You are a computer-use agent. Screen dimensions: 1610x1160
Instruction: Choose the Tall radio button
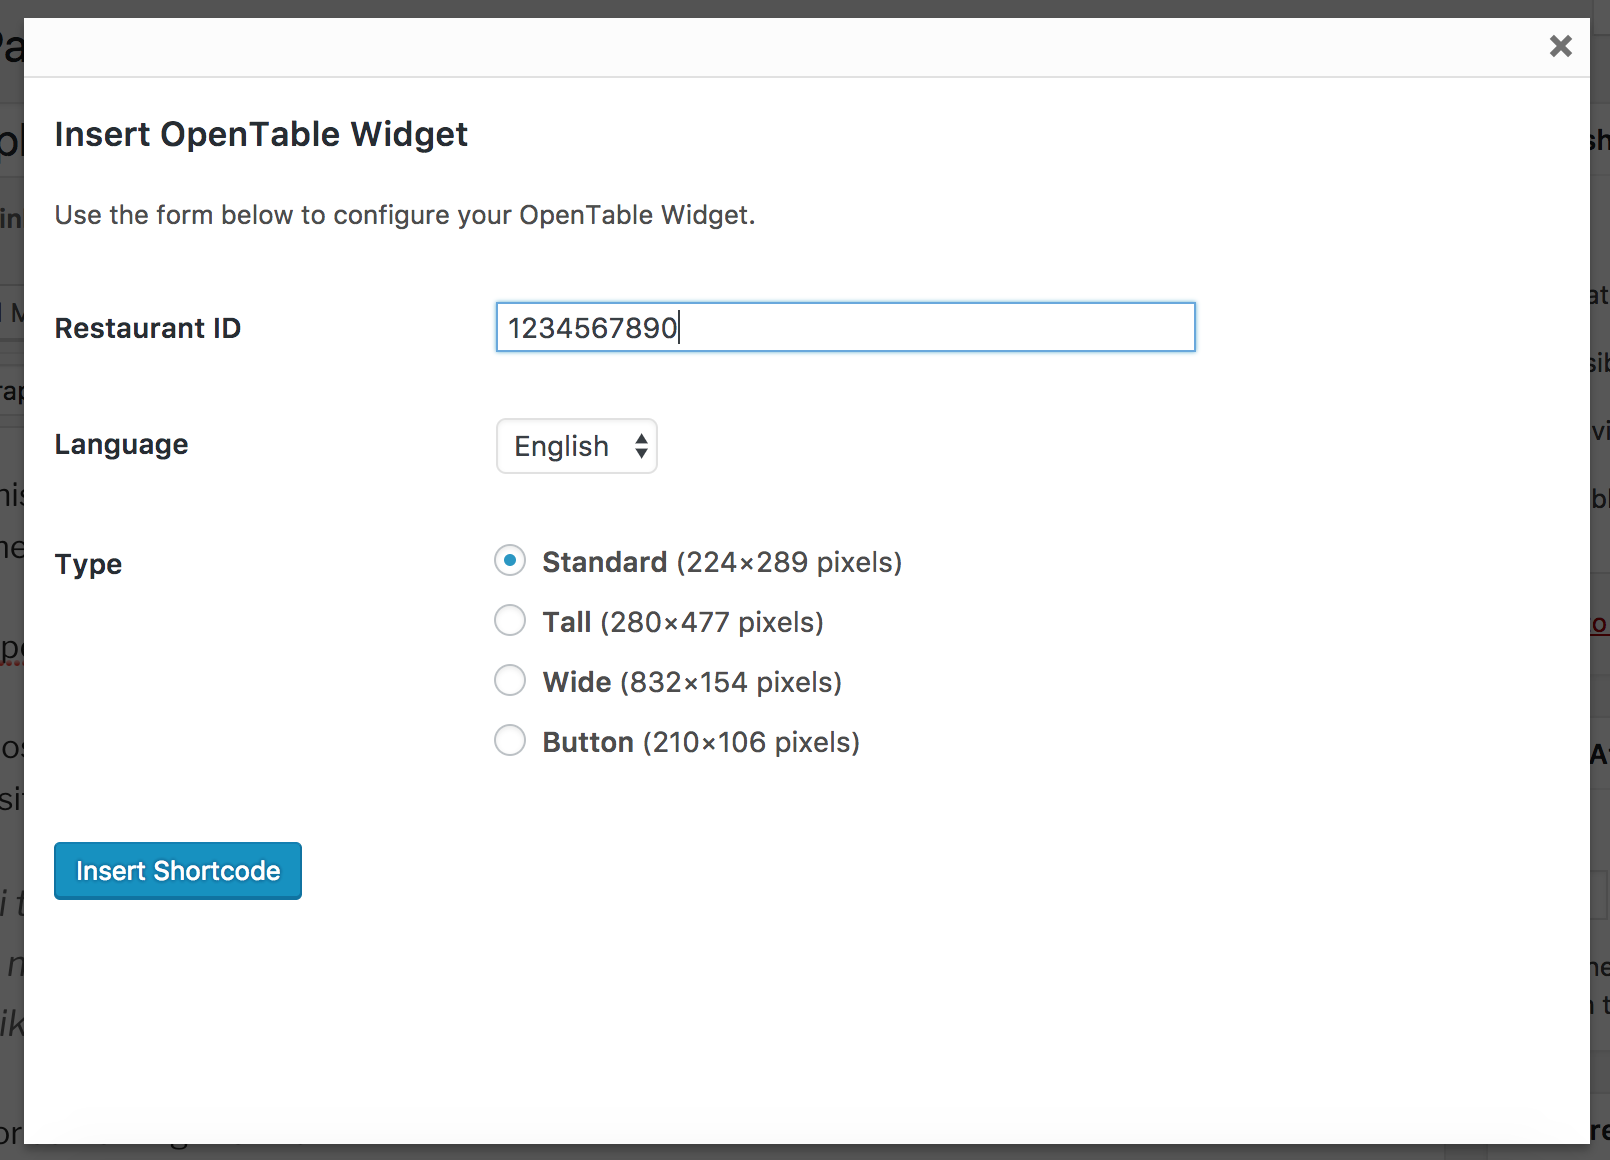tap(510, 621)
